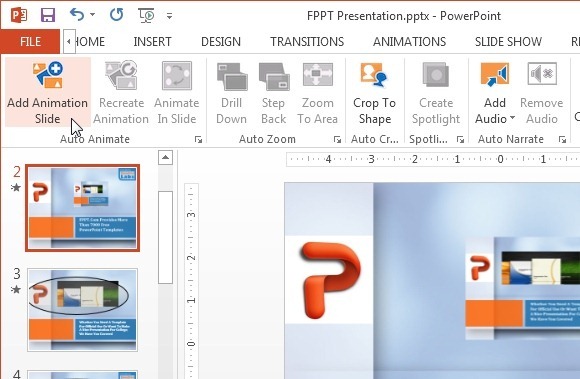Click the Crop To Shape tool
The width and height of the screenshot is (580, 379).
tap(374, 92)
